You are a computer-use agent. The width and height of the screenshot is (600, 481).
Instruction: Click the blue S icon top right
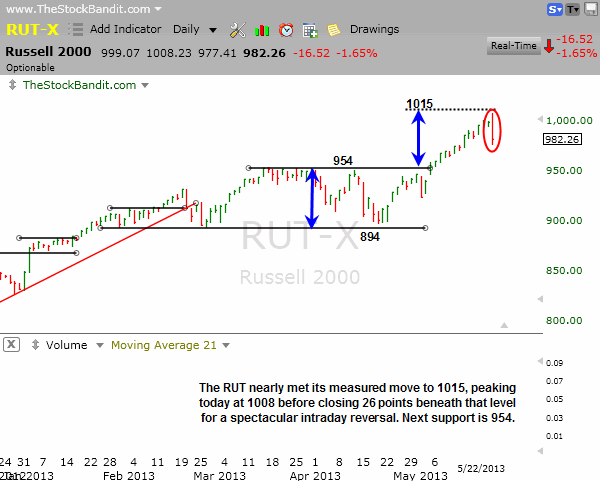554,10
